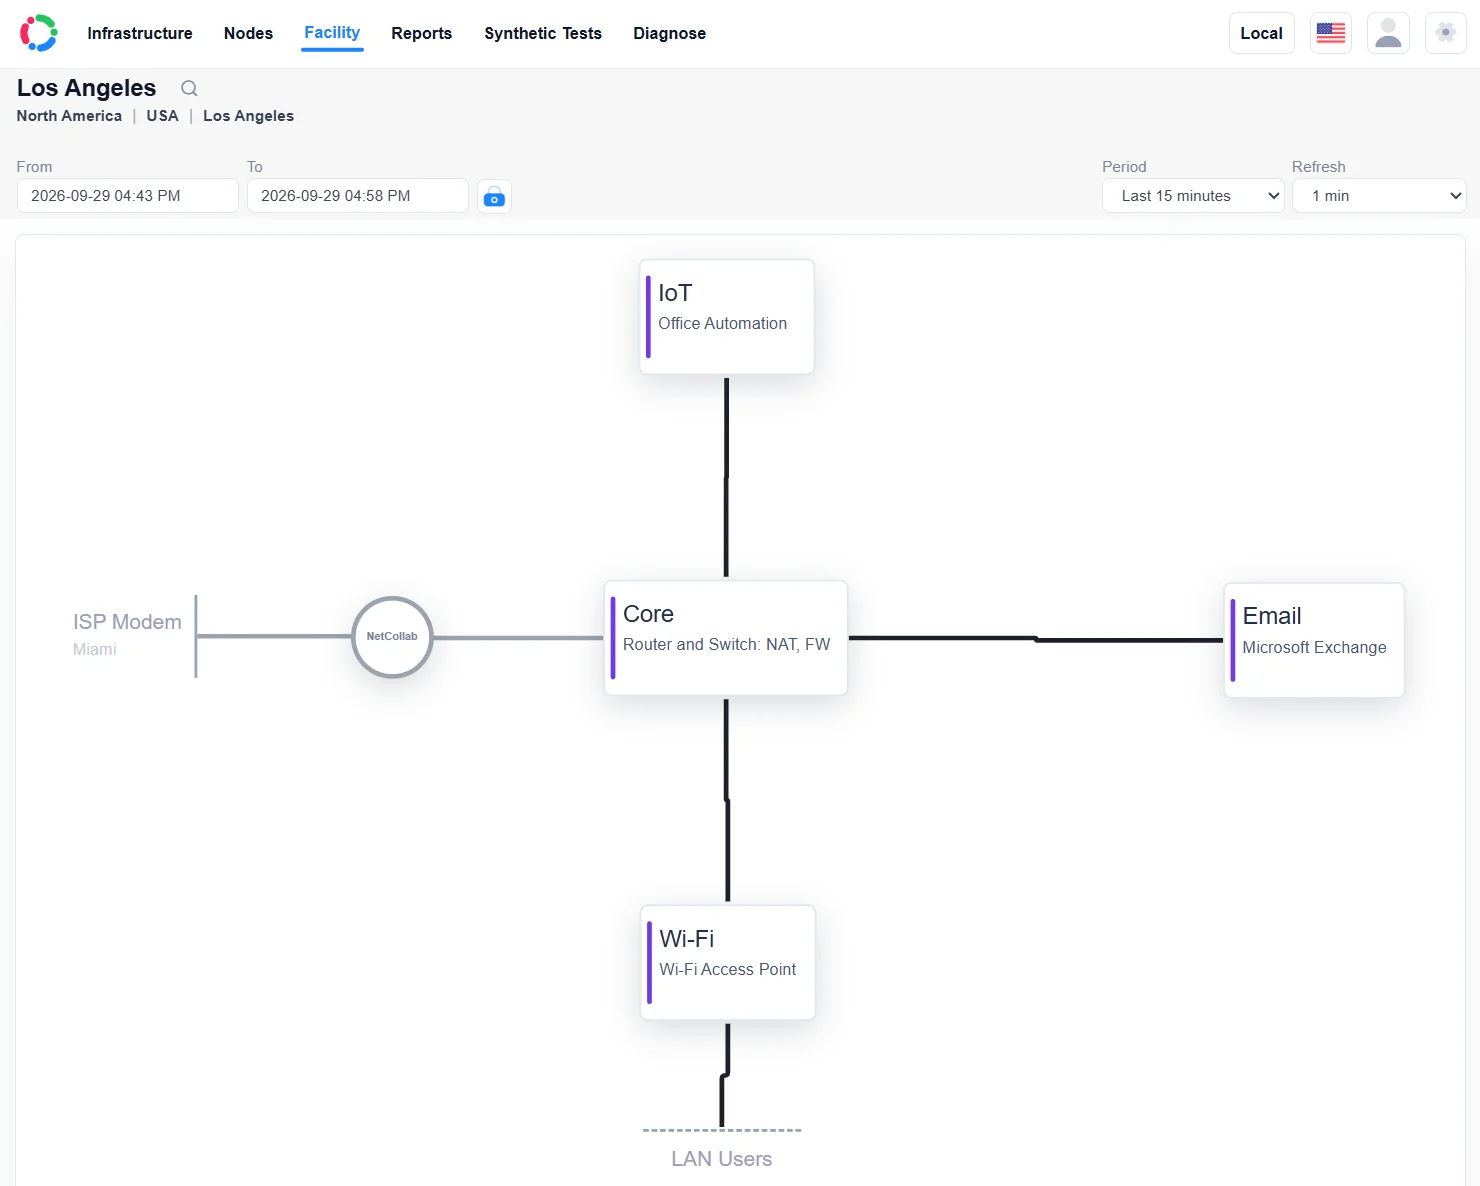Click the Los Angeles page title
Screen dimensions: 1480x1186
(86, 88)
